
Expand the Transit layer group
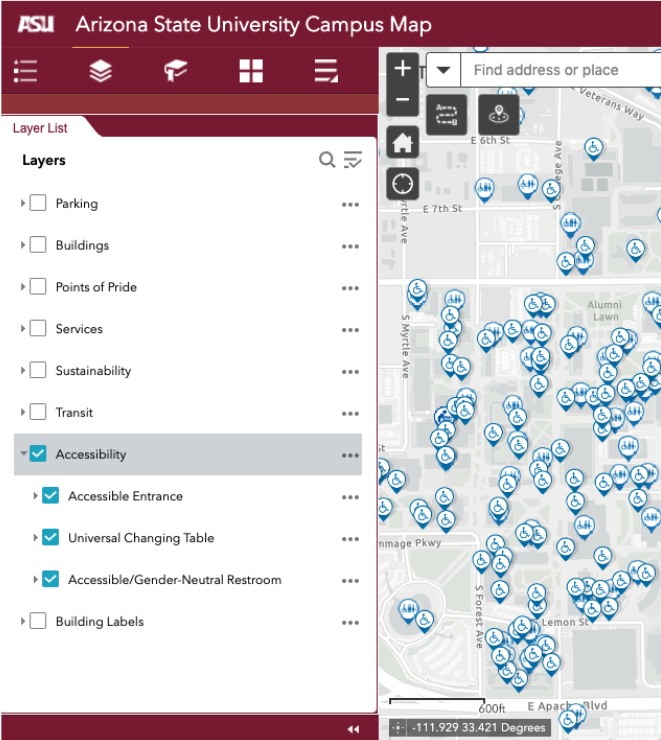(22, 412)
